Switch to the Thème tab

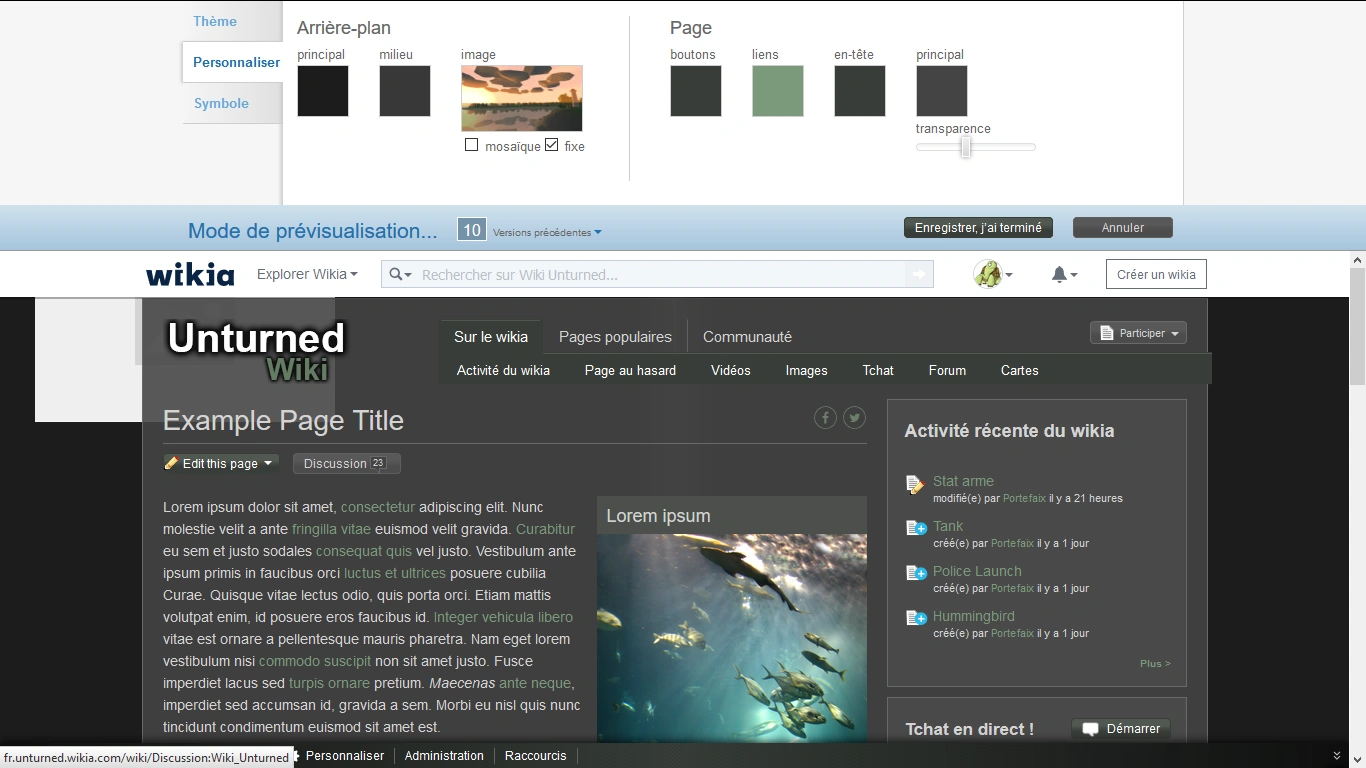(215, 21)
